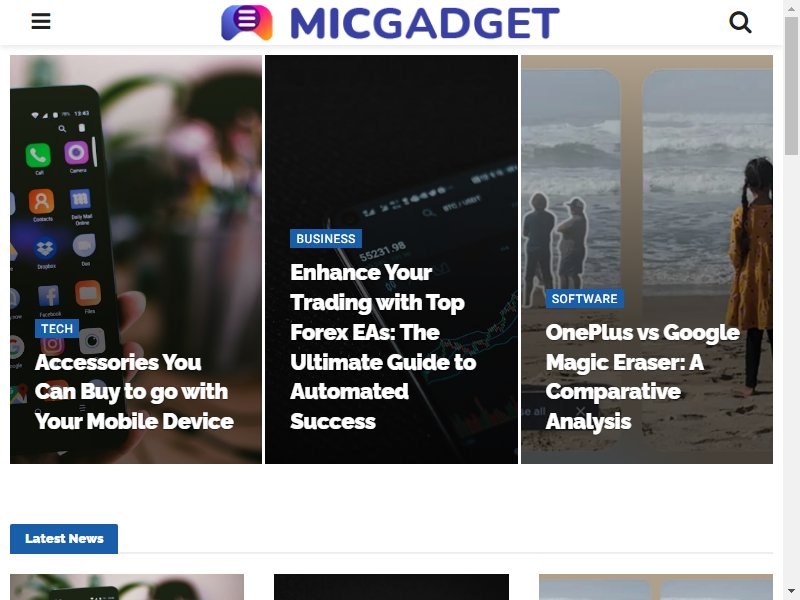Viewport: 800px width, 600px height.
Task: Select the TECH category tag
Action: pyautogui.click(x=57, y=329)
